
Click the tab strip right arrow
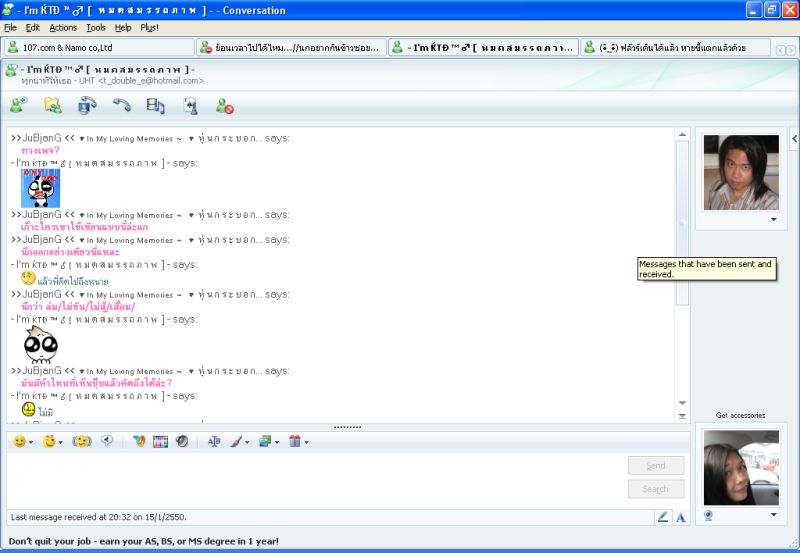point(790,50)
